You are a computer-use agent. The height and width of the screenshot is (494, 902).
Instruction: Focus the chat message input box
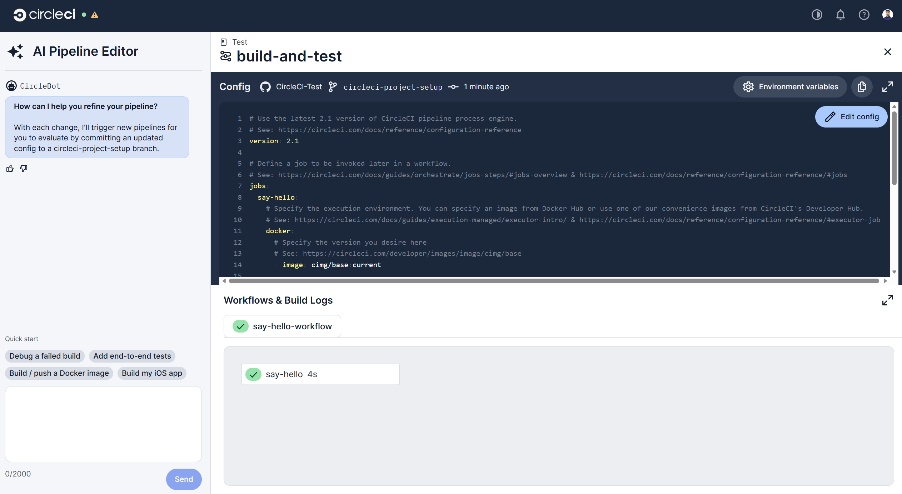[104, 424]
